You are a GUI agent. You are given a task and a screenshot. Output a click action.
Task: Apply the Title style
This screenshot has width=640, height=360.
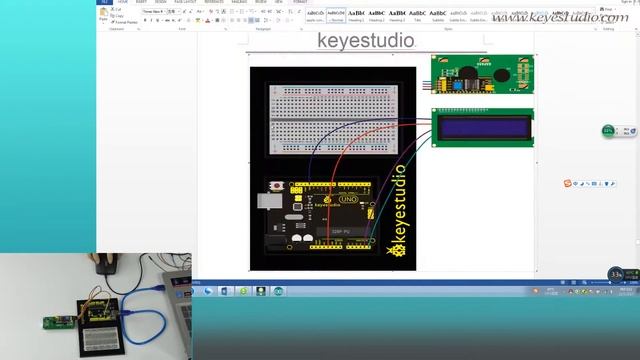418,15
